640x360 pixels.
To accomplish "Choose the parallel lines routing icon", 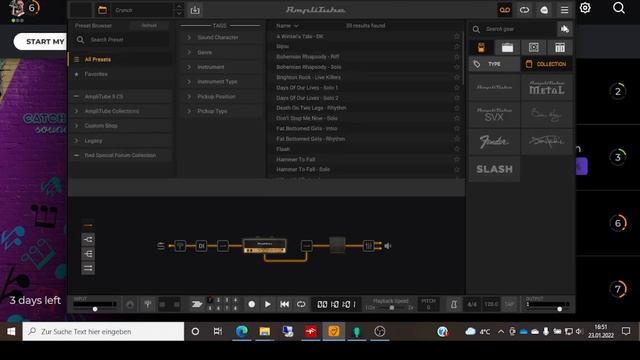I will click(88, 268).
